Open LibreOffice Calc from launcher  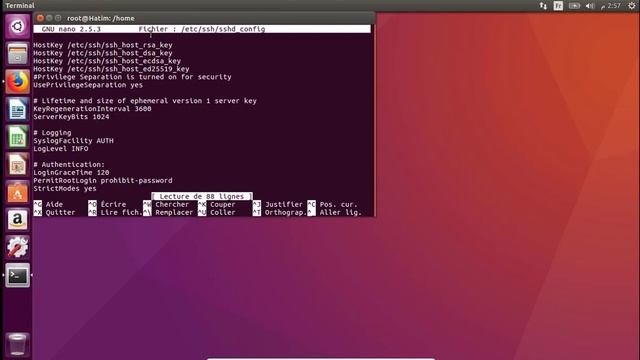17,137
